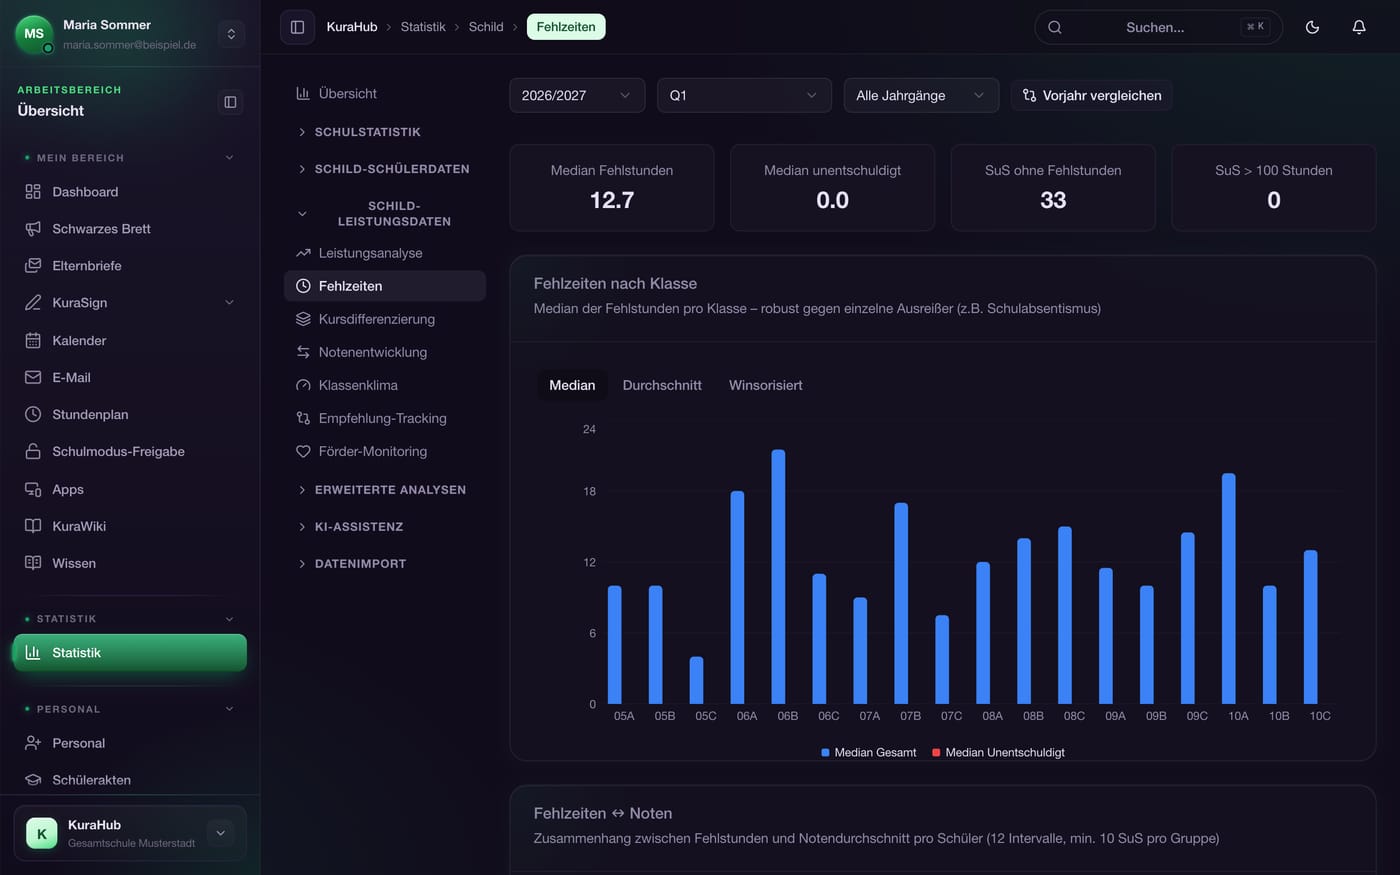Select the Median tab
The image size is (1400, 875).
[x=572, y=385]
